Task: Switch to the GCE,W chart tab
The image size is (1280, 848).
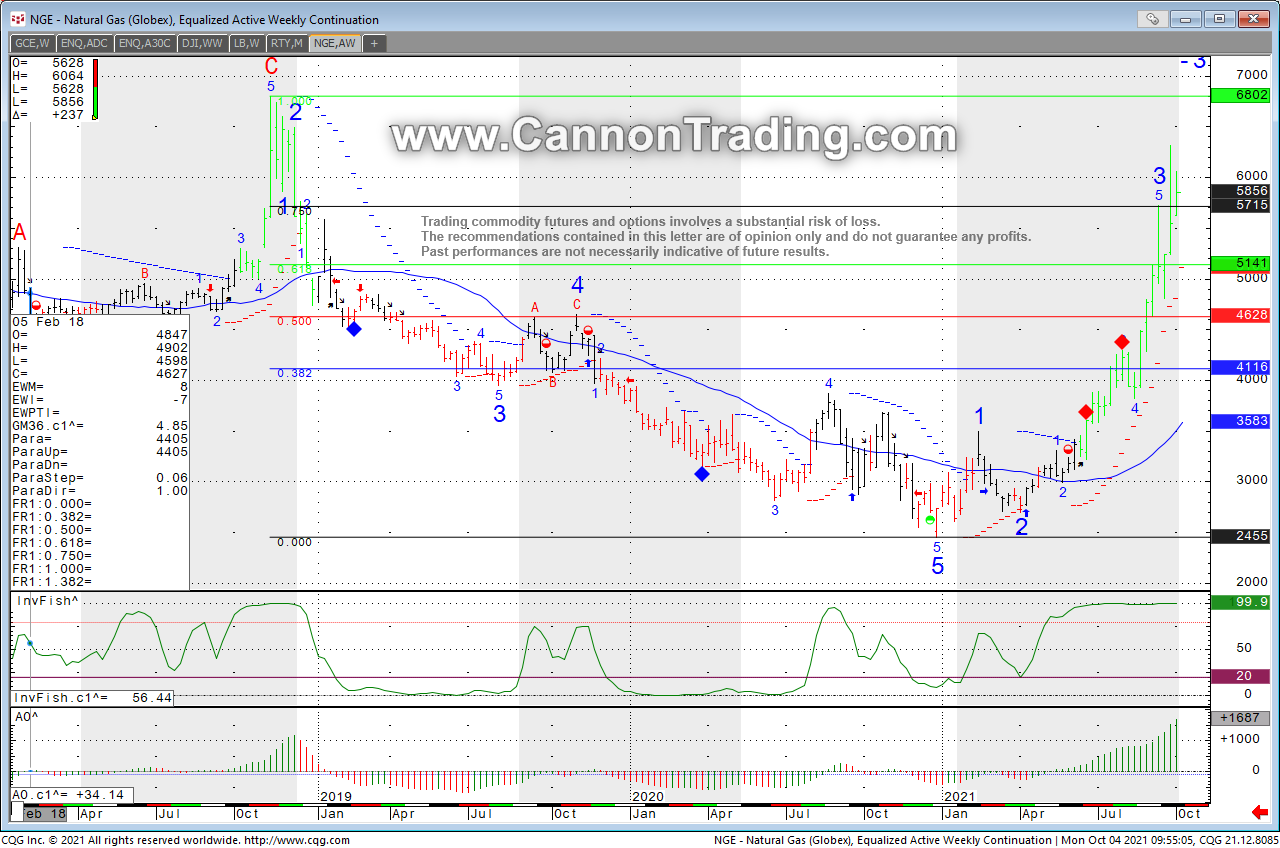Action: 33,43
